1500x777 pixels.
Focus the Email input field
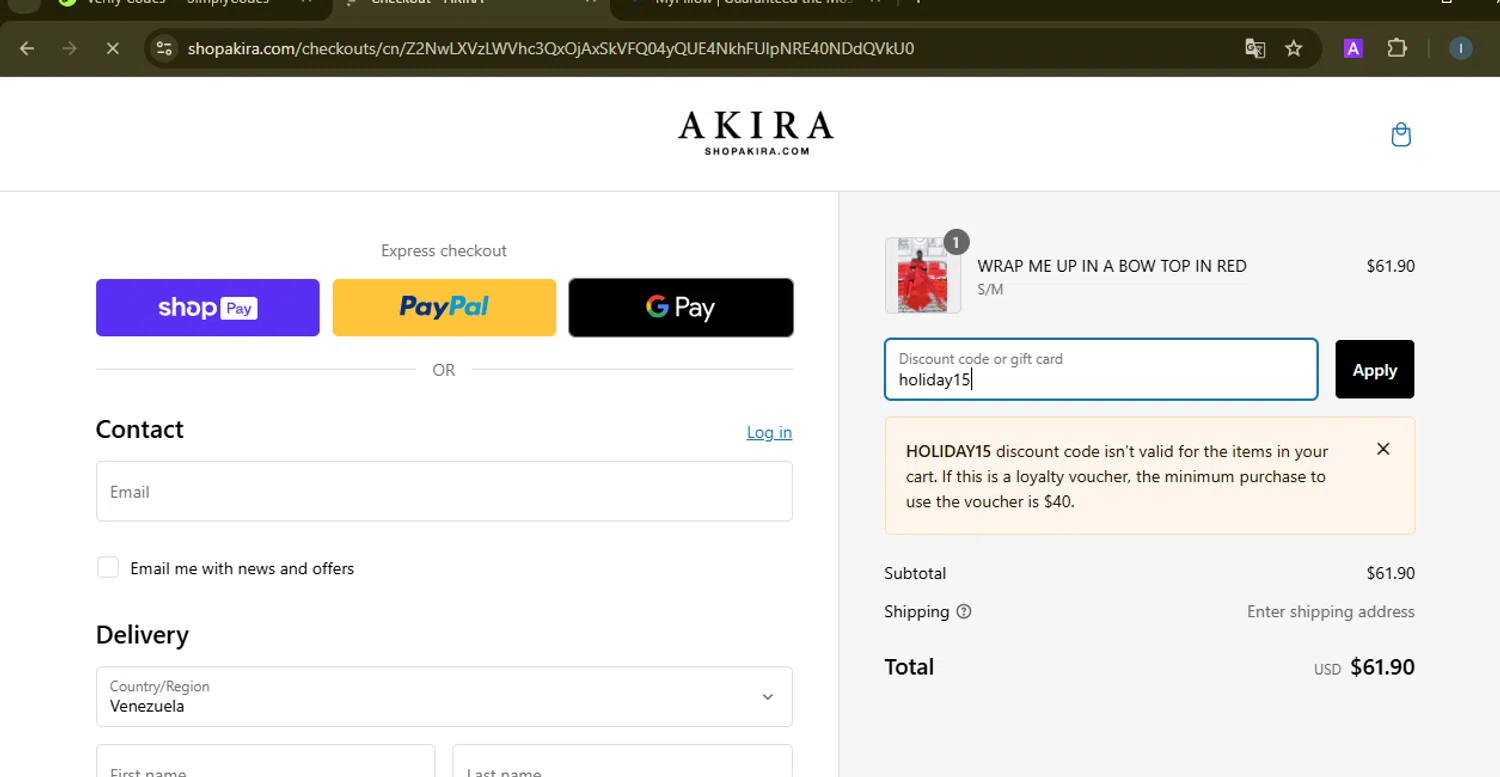(x=444, y=491)
